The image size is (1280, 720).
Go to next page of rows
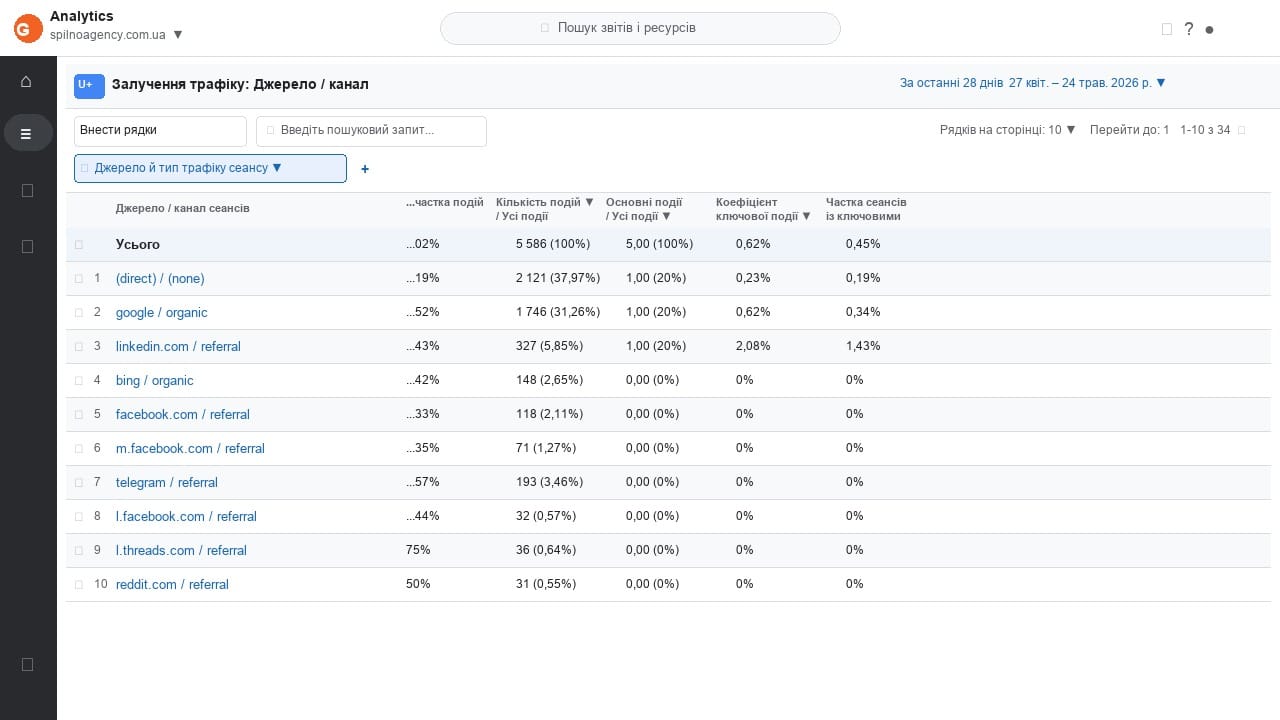[1242, 130]
